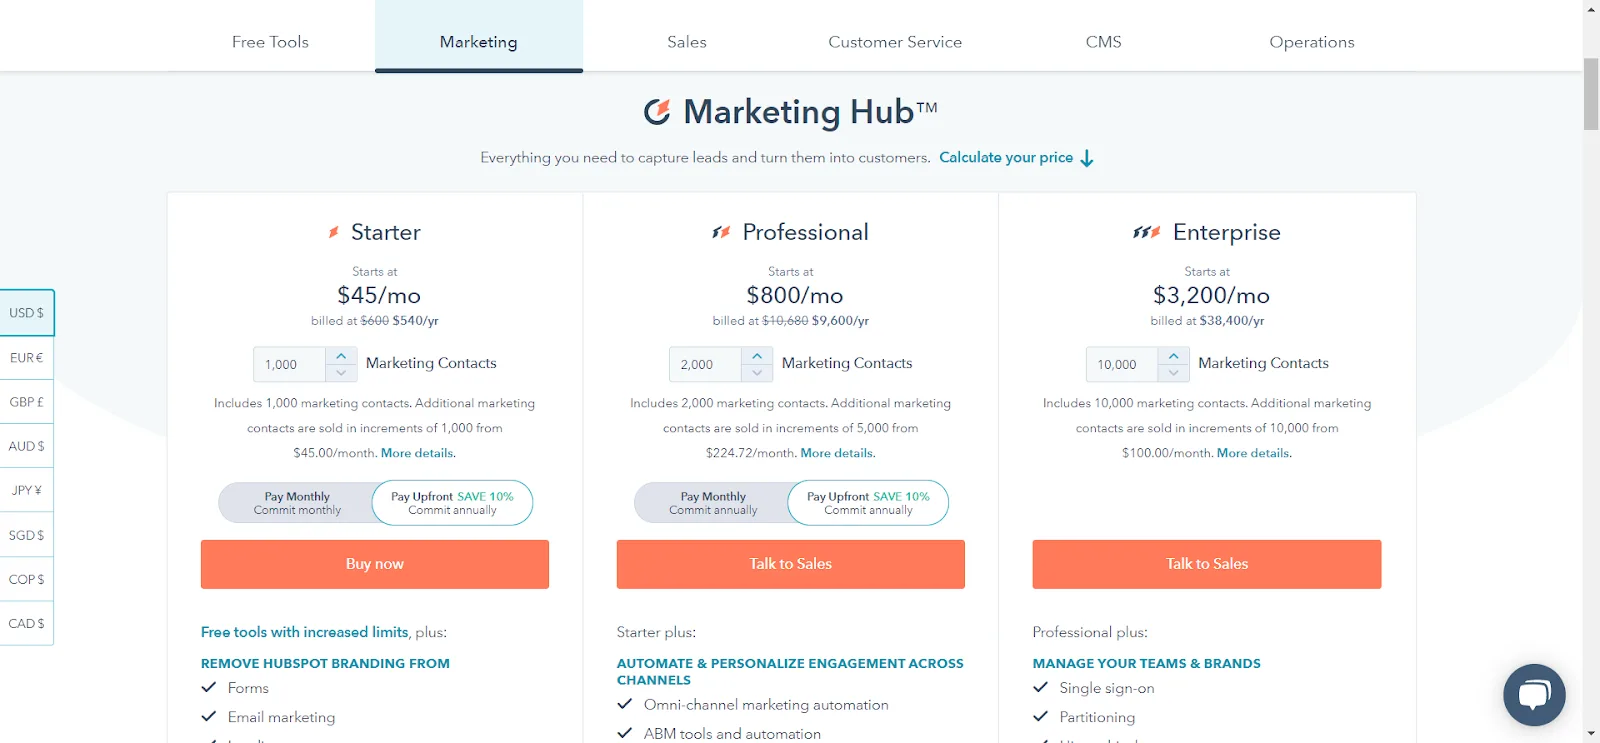Open More details link in Enterprise plan

point(1253,453)
